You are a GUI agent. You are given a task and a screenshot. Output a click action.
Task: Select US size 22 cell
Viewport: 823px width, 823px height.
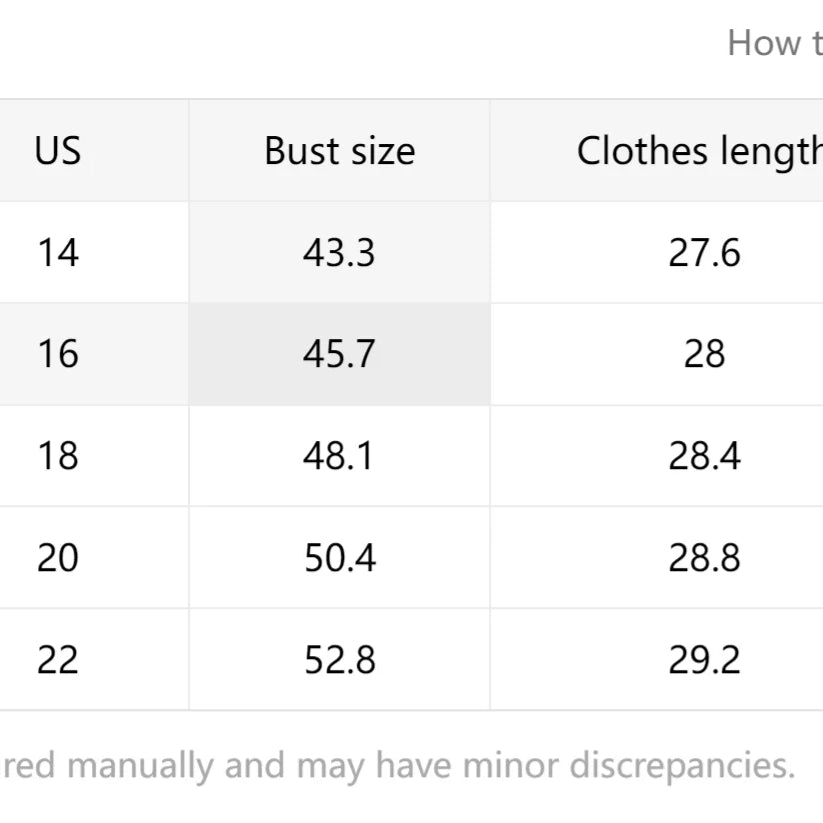coord(58,659)
